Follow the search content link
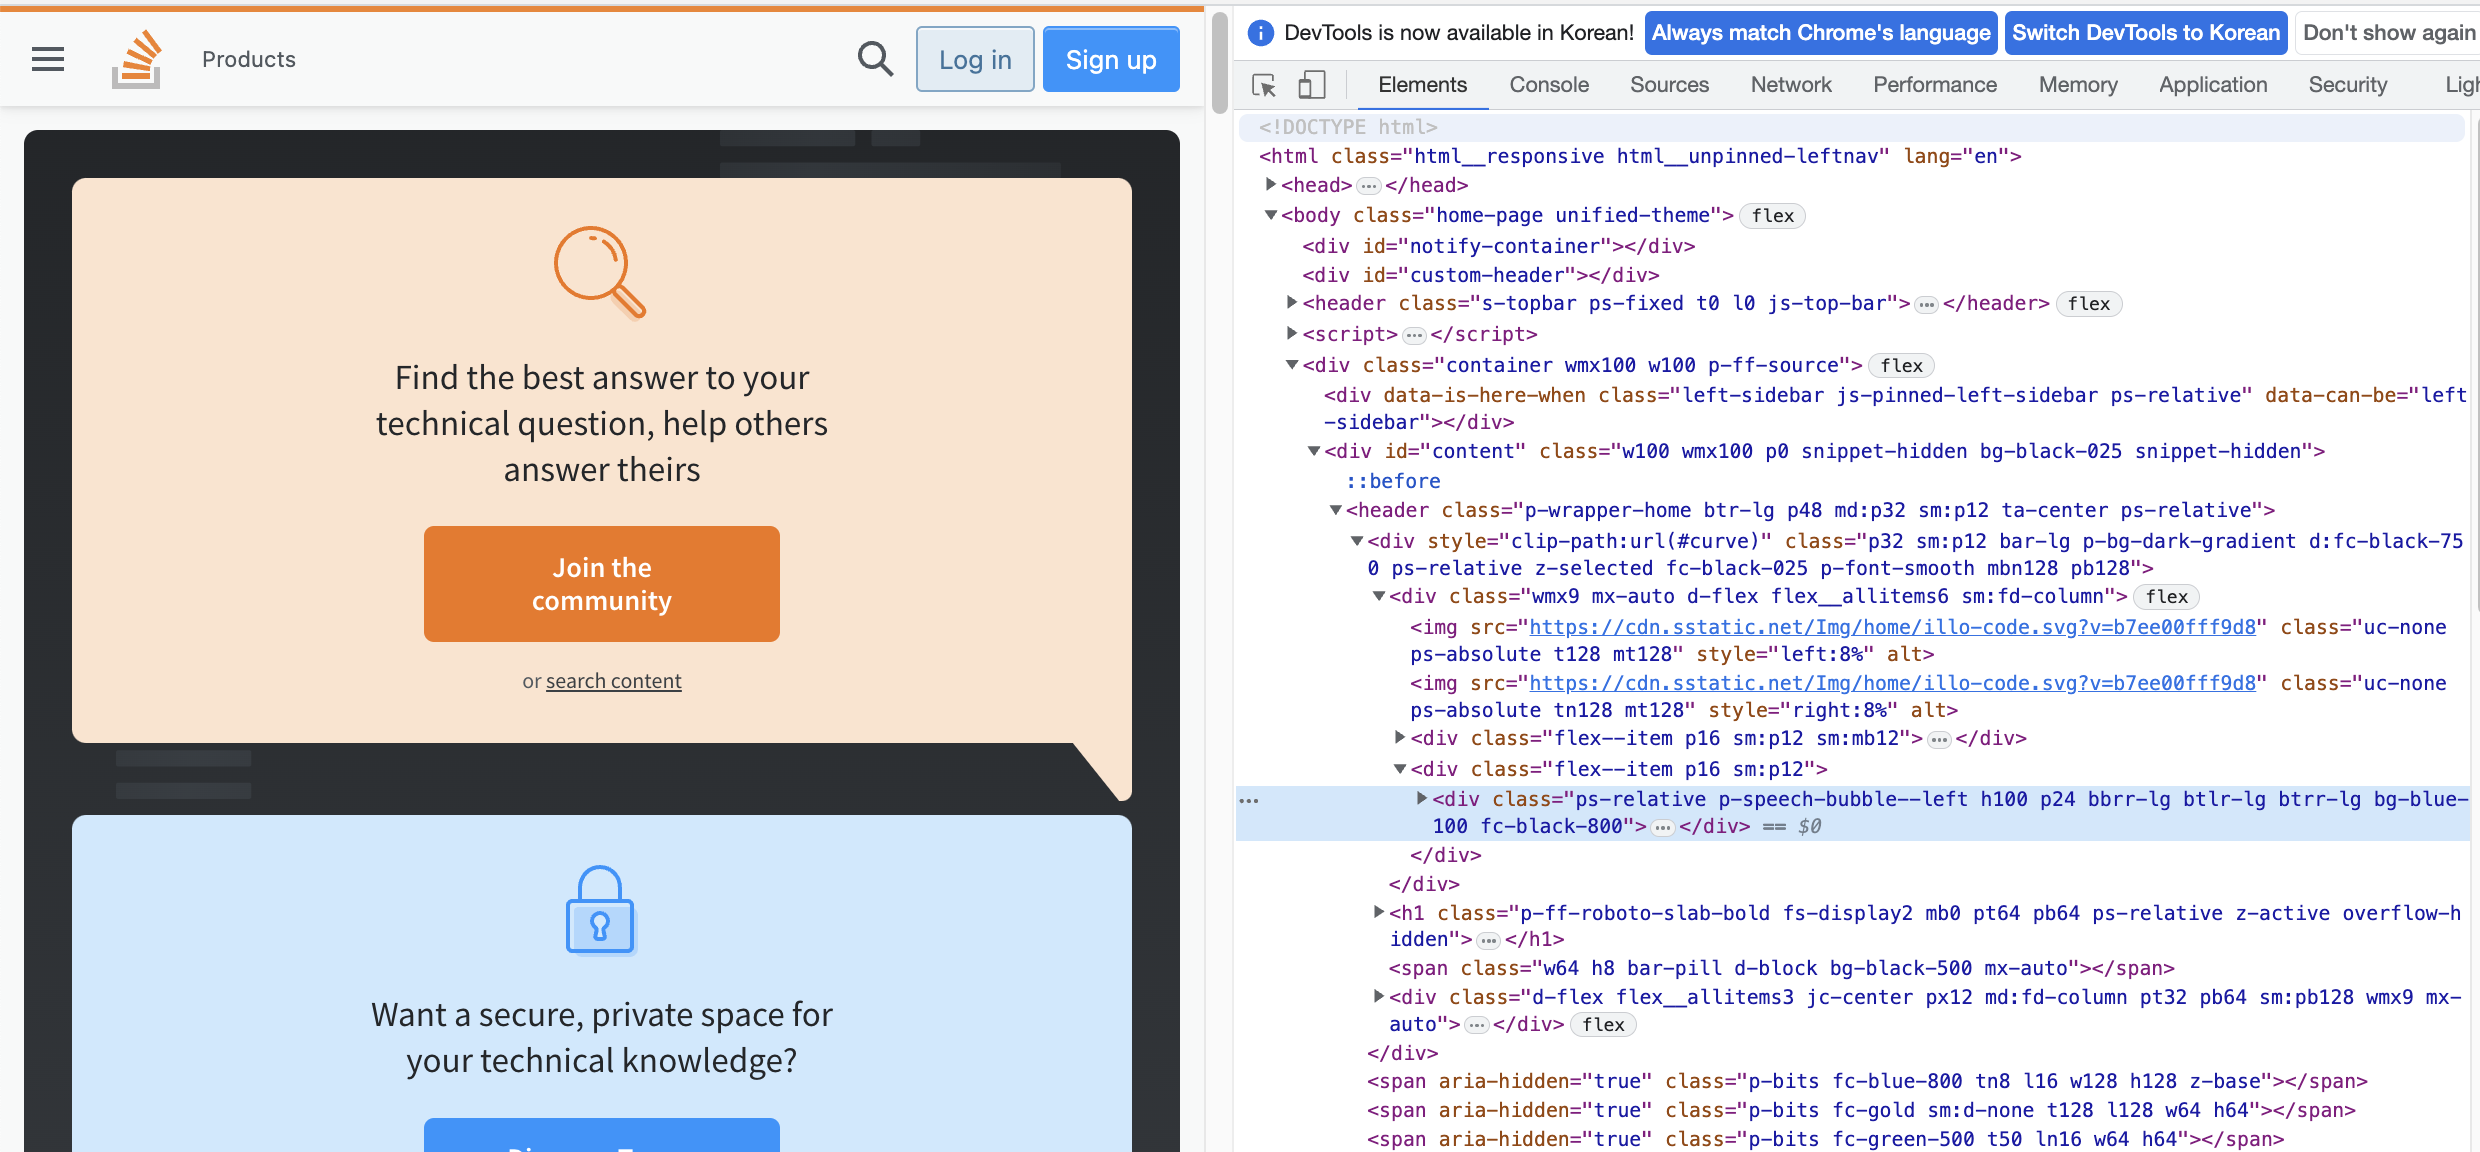This screenshot has height=1152, width=2480. 613,681
